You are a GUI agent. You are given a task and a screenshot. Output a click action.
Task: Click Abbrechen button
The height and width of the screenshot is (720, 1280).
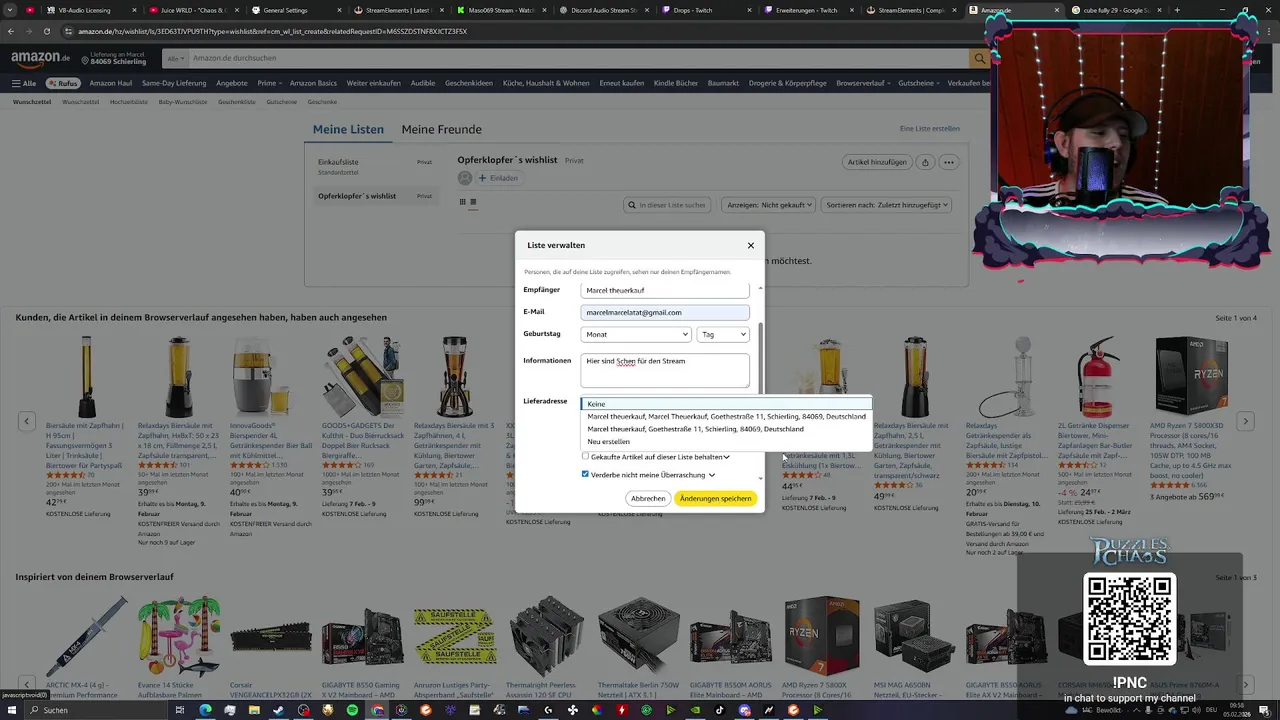point(648,498)
